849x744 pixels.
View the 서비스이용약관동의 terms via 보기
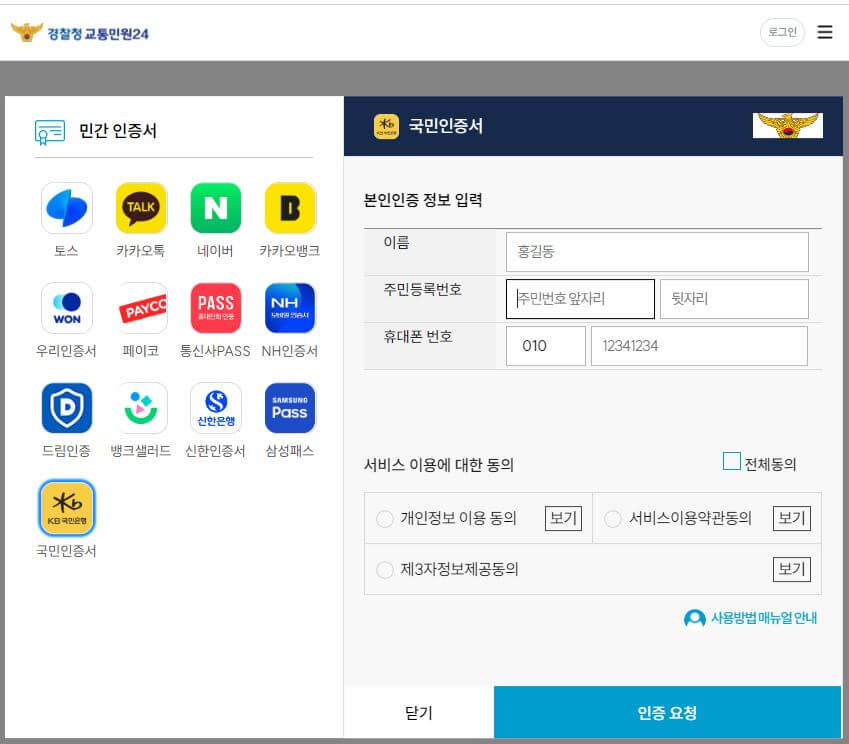click(792, 518)
